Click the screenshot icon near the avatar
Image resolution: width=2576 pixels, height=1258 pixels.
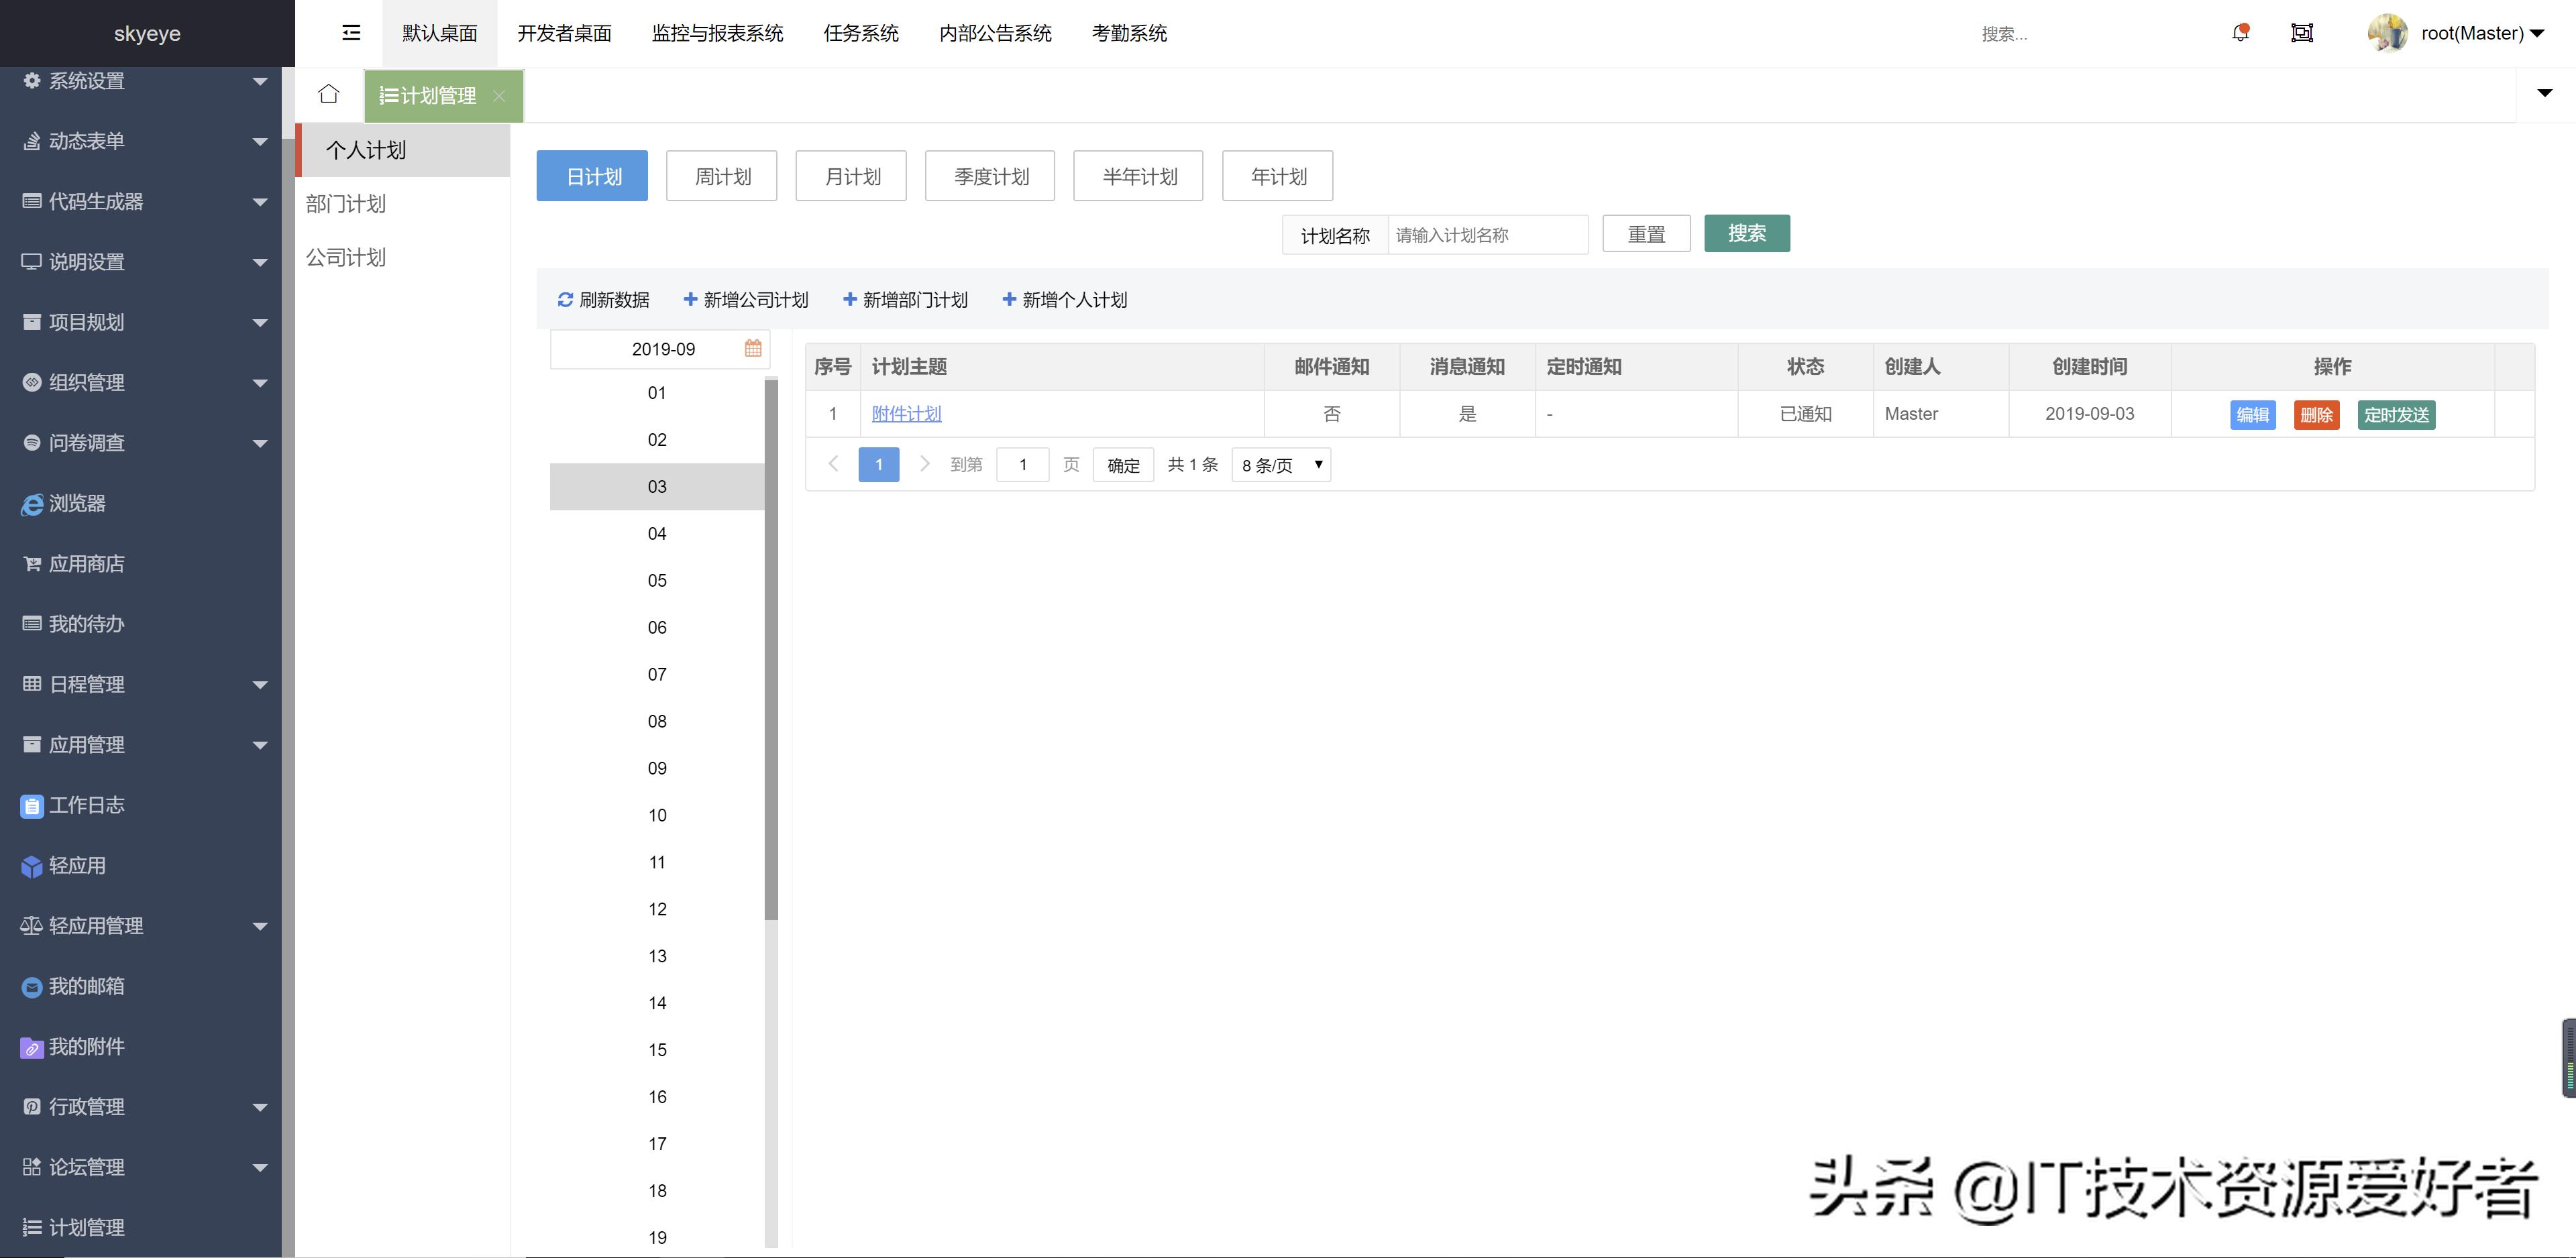(2302, 33)
